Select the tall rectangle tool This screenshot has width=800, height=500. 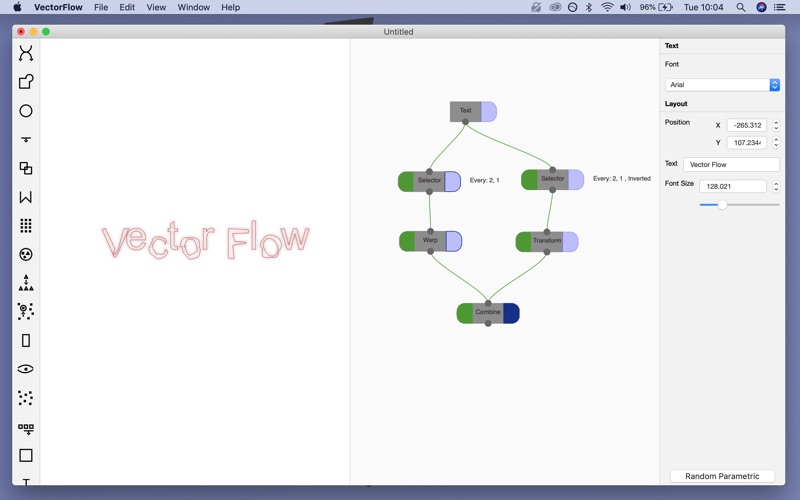[26, 340]
